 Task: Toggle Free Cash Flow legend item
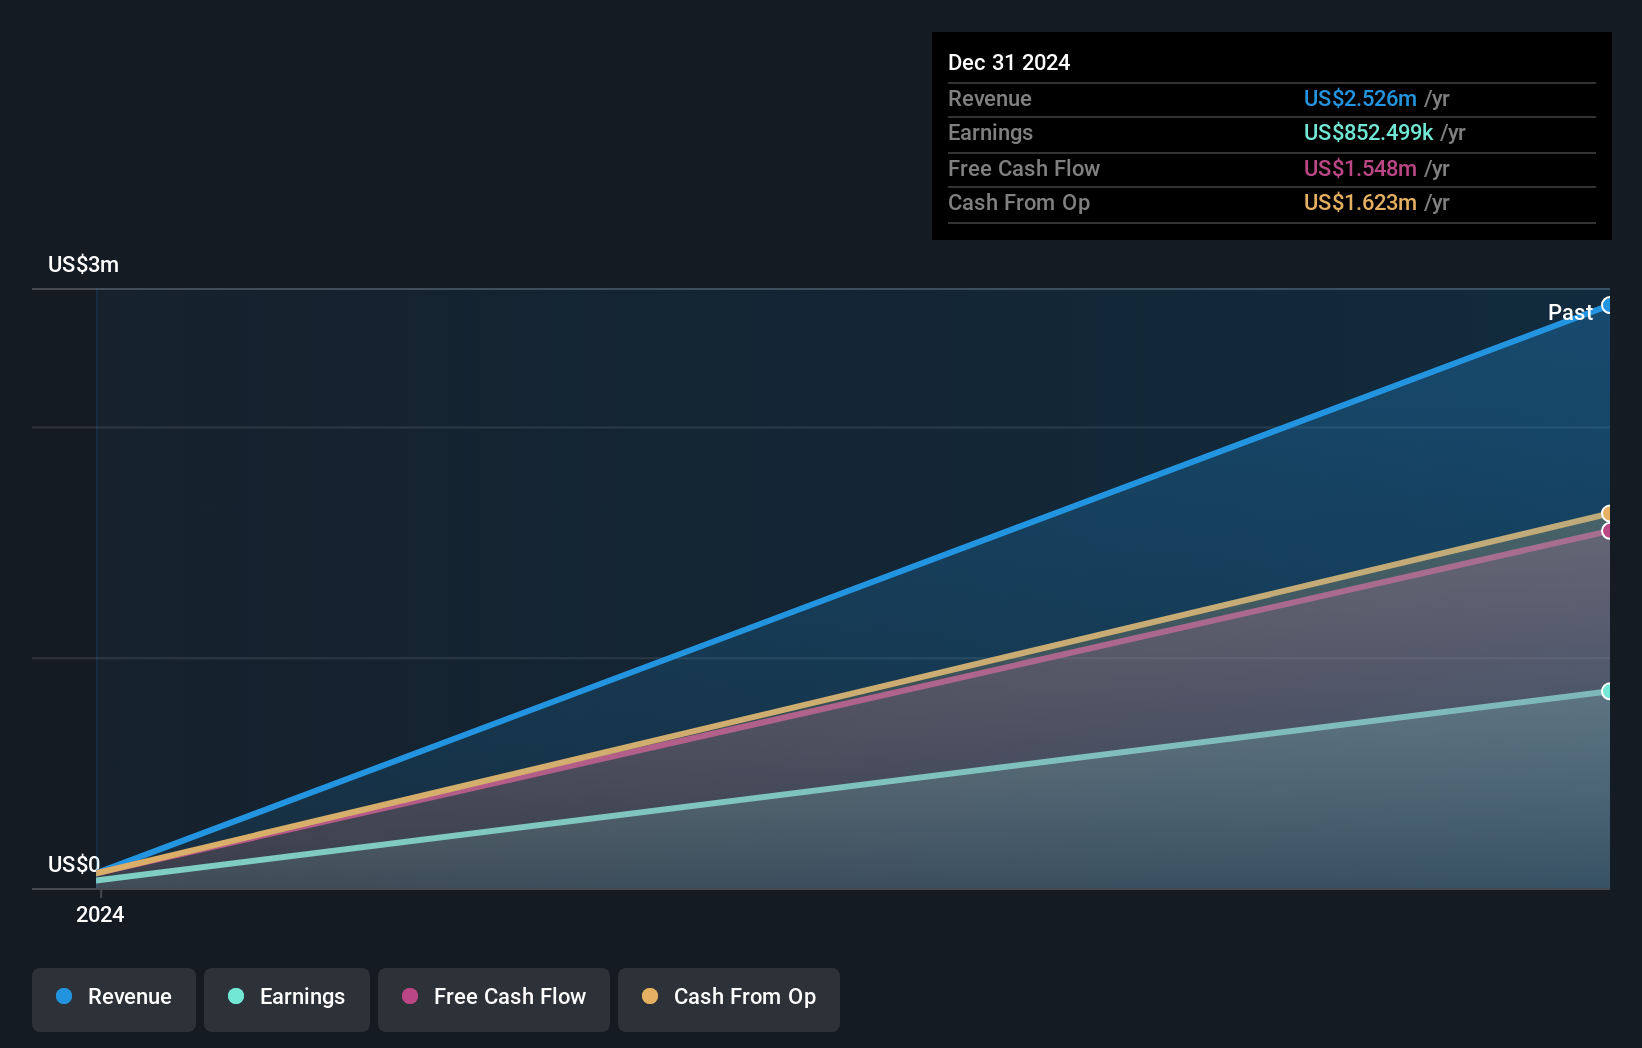coord(494,998)
